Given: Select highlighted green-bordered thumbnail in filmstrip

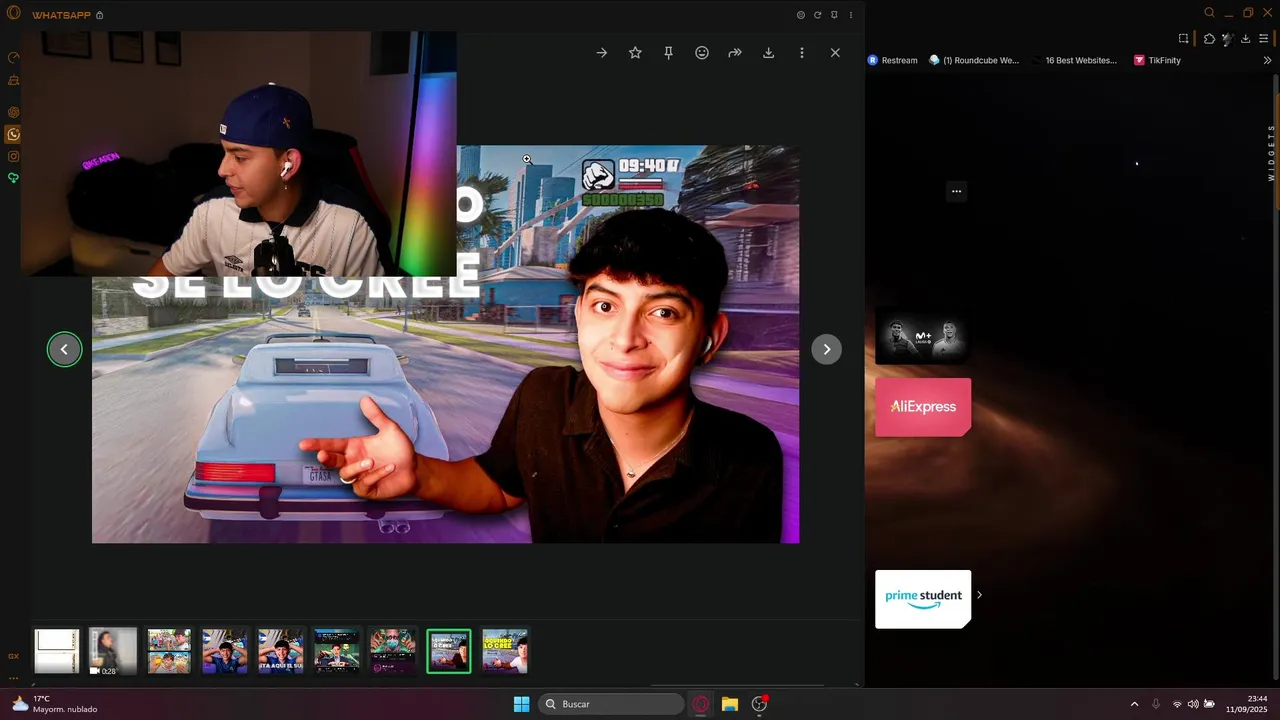Looking at the screenshot, I should click(449, 651).
